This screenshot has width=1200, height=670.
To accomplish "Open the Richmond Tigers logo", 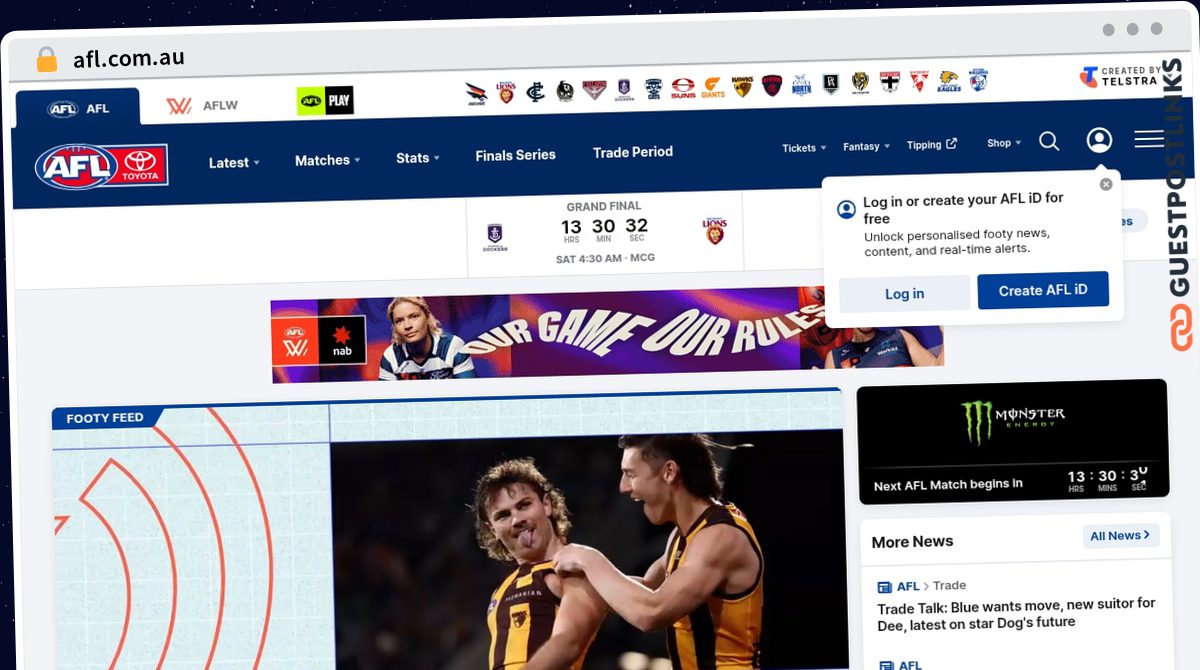I will tap(860, 83).
